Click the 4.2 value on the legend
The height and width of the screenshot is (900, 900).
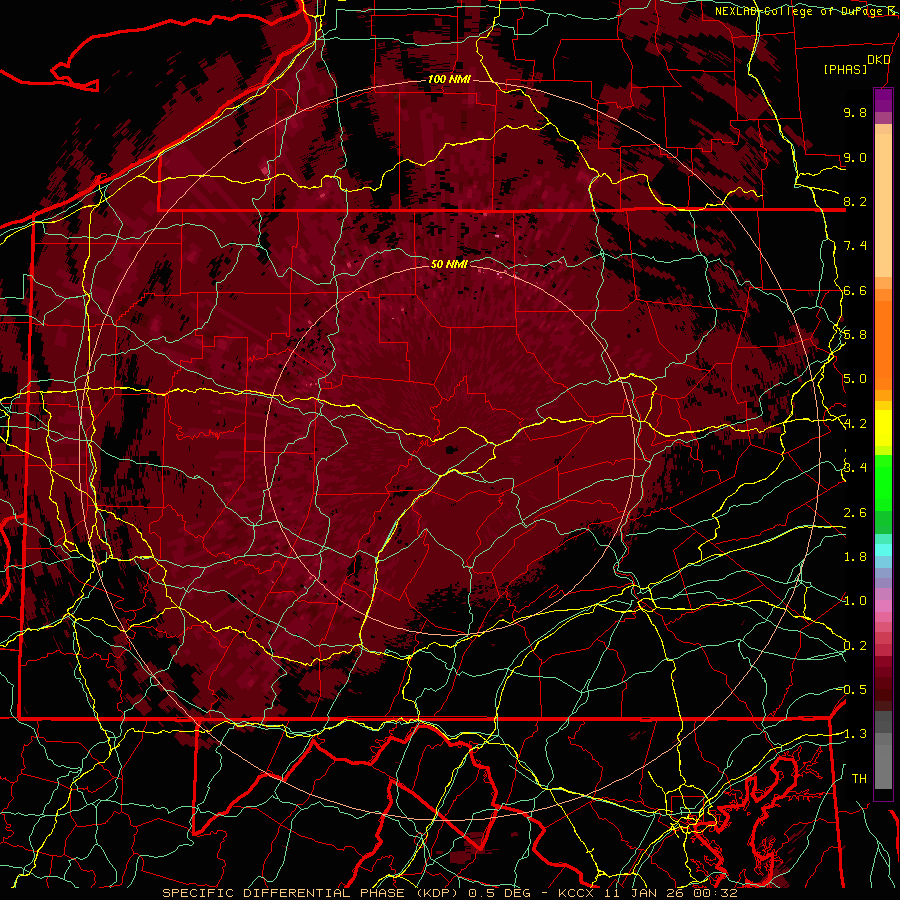[855, 424]
